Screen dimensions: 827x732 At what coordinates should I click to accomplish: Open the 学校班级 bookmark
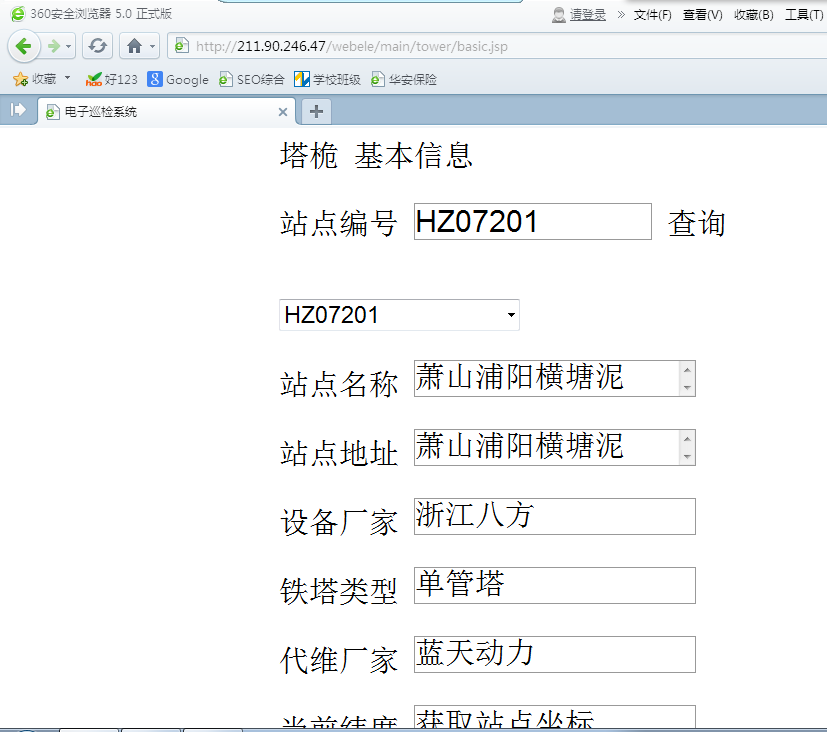pyautogui.click(x=328, y=80)
